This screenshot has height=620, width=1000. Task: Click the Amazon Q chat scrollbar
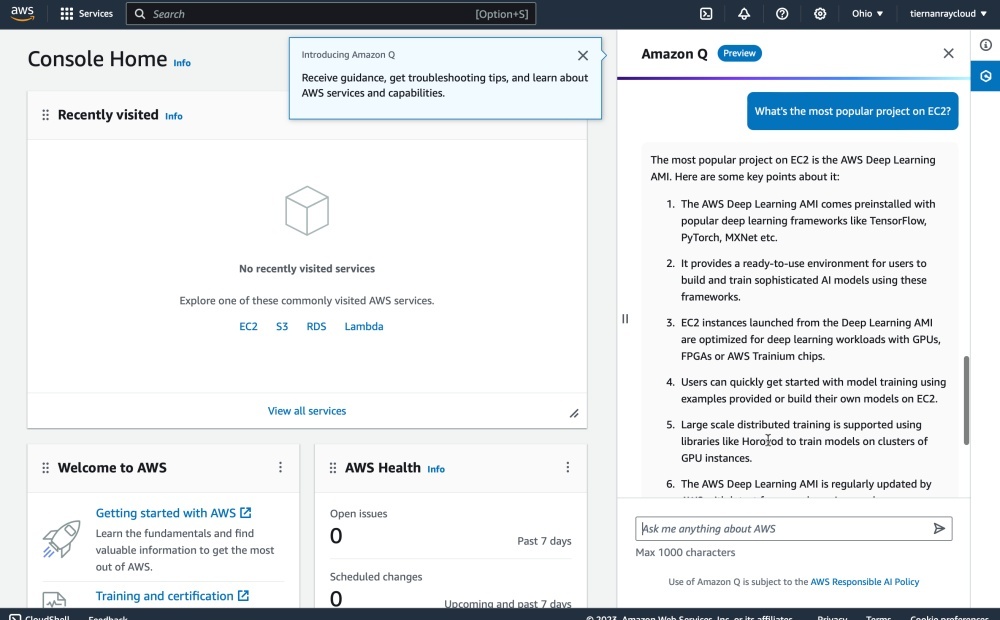tap(966, 400)
